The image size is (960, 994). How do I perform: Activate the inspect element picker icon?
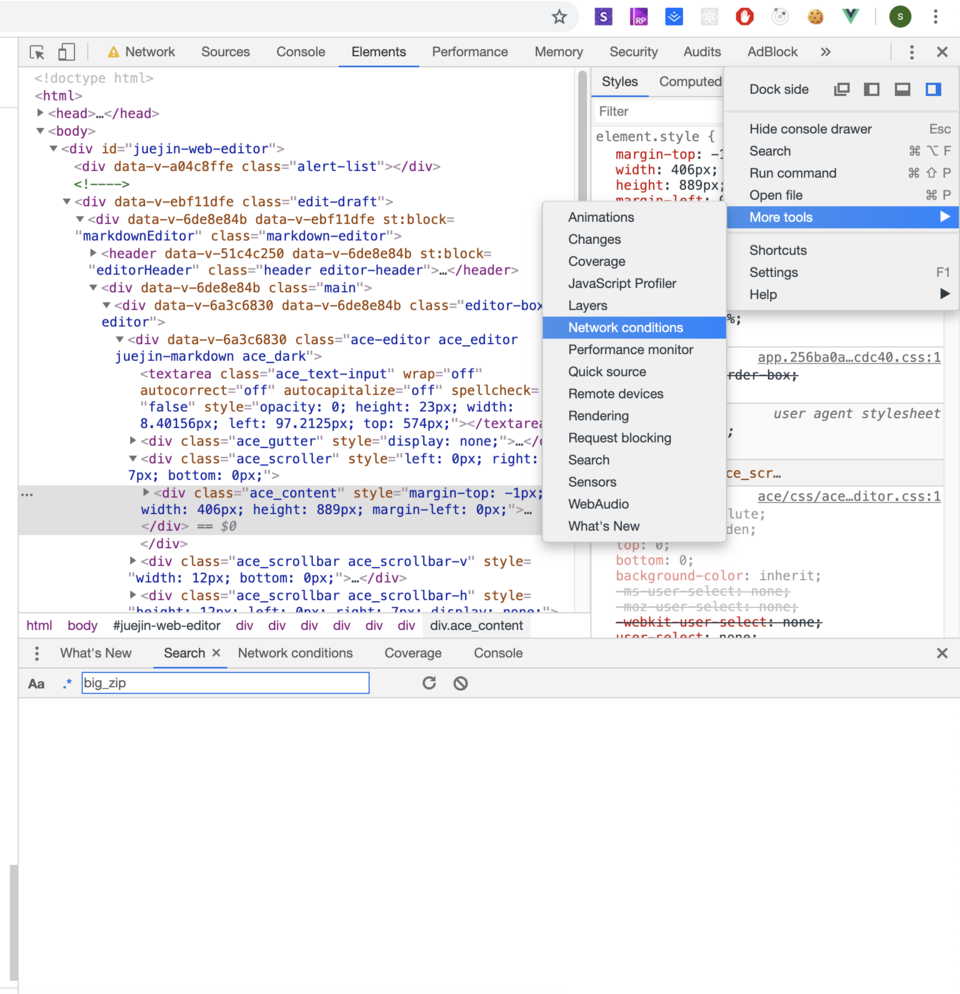point(37,52)
